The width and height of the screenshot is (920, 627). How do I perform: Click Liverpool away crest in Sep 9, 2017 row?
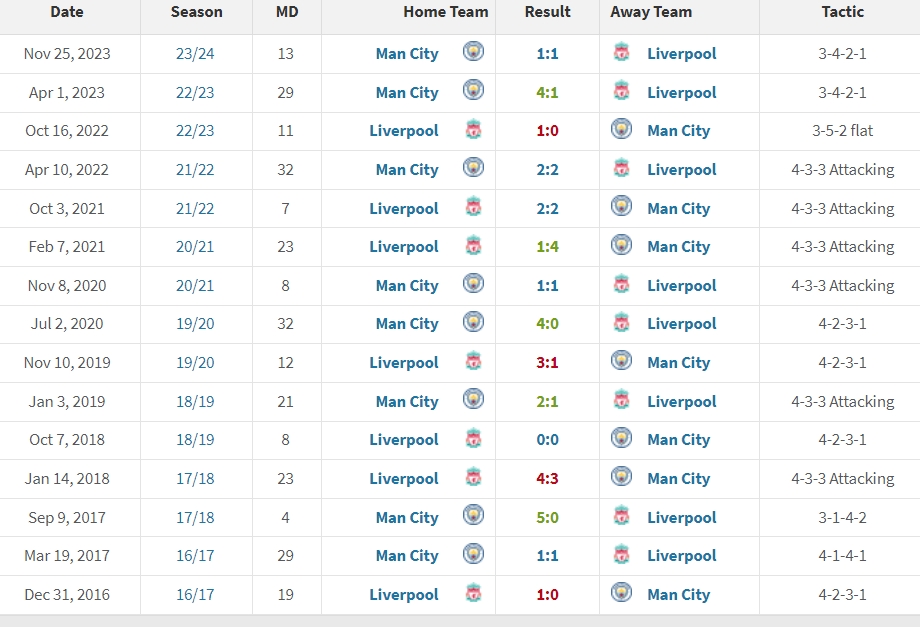coord(621,517)
